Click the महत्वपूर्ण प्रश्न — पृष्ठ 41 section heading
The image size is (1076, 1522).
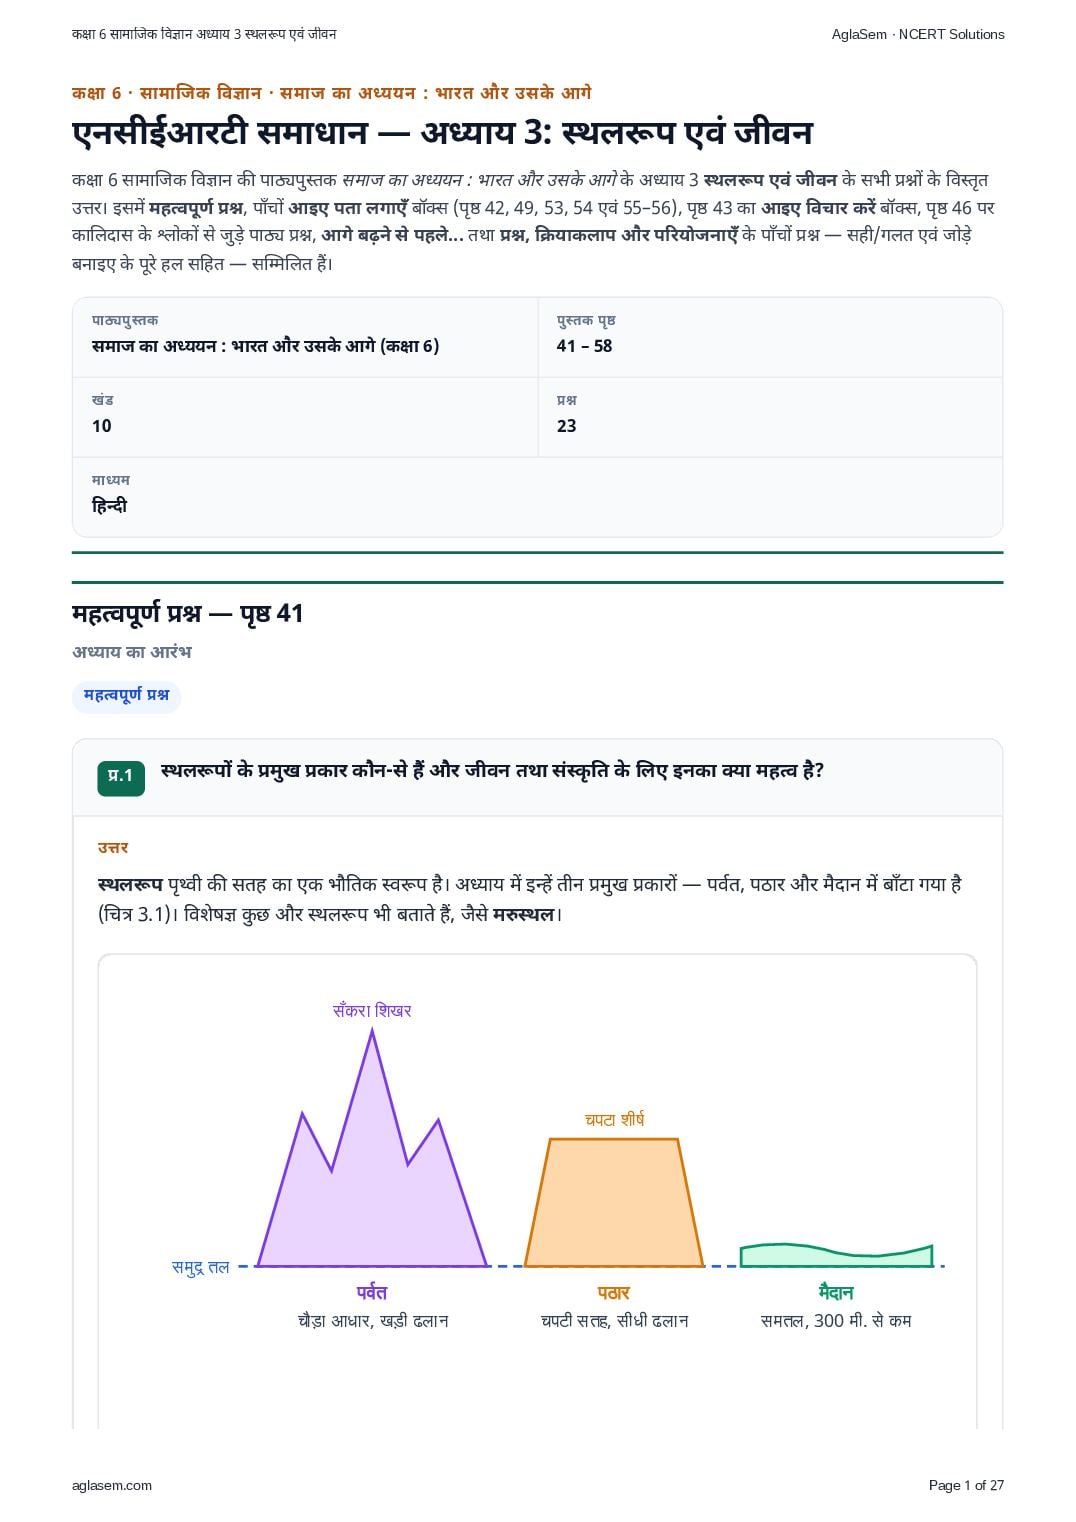[188, 614]
